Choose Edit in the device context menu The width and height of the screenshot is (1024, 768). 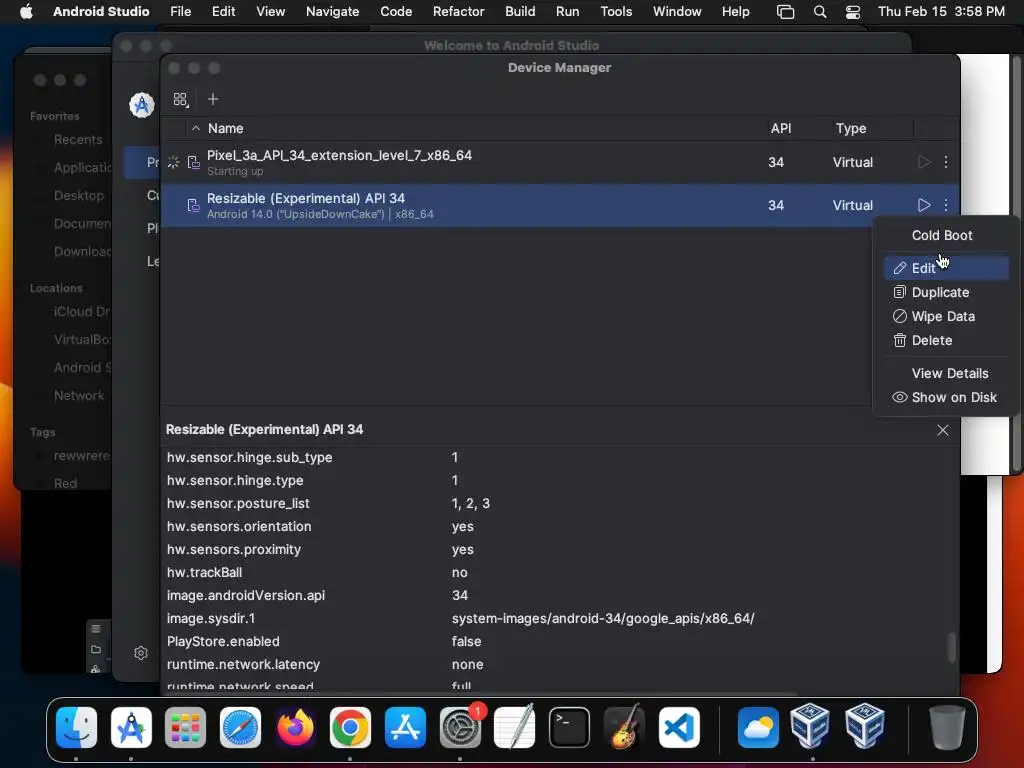[946, 268]
